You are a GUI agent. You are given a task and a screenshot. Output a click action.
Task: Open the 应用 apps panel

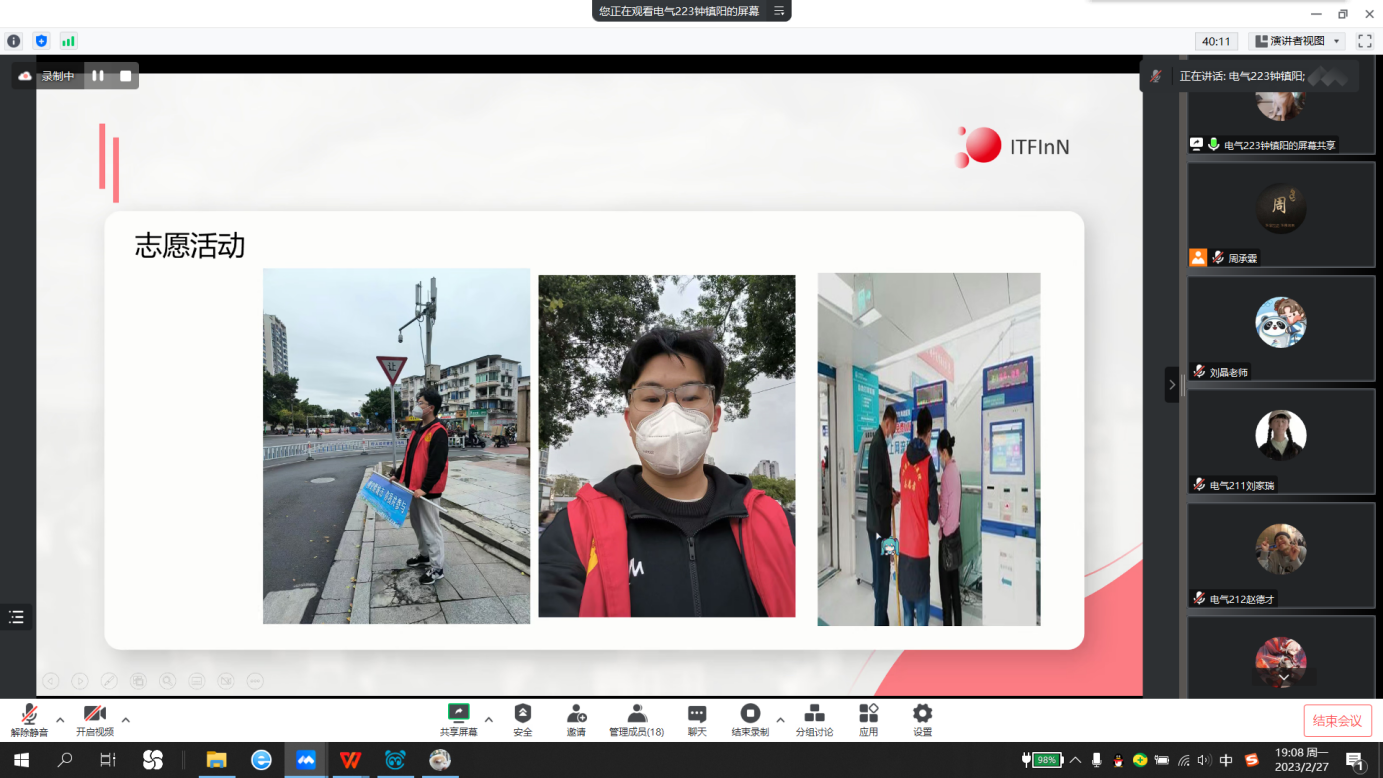[868, 720]
